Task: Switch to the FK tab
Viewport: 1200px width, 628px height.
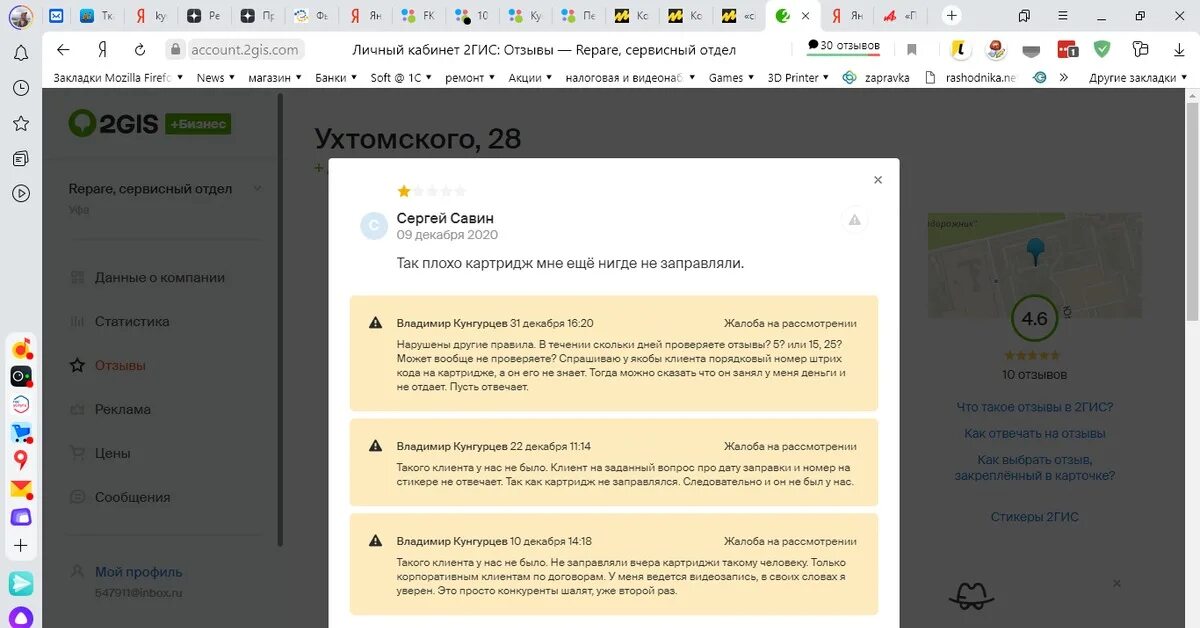Action: [418, 16]
